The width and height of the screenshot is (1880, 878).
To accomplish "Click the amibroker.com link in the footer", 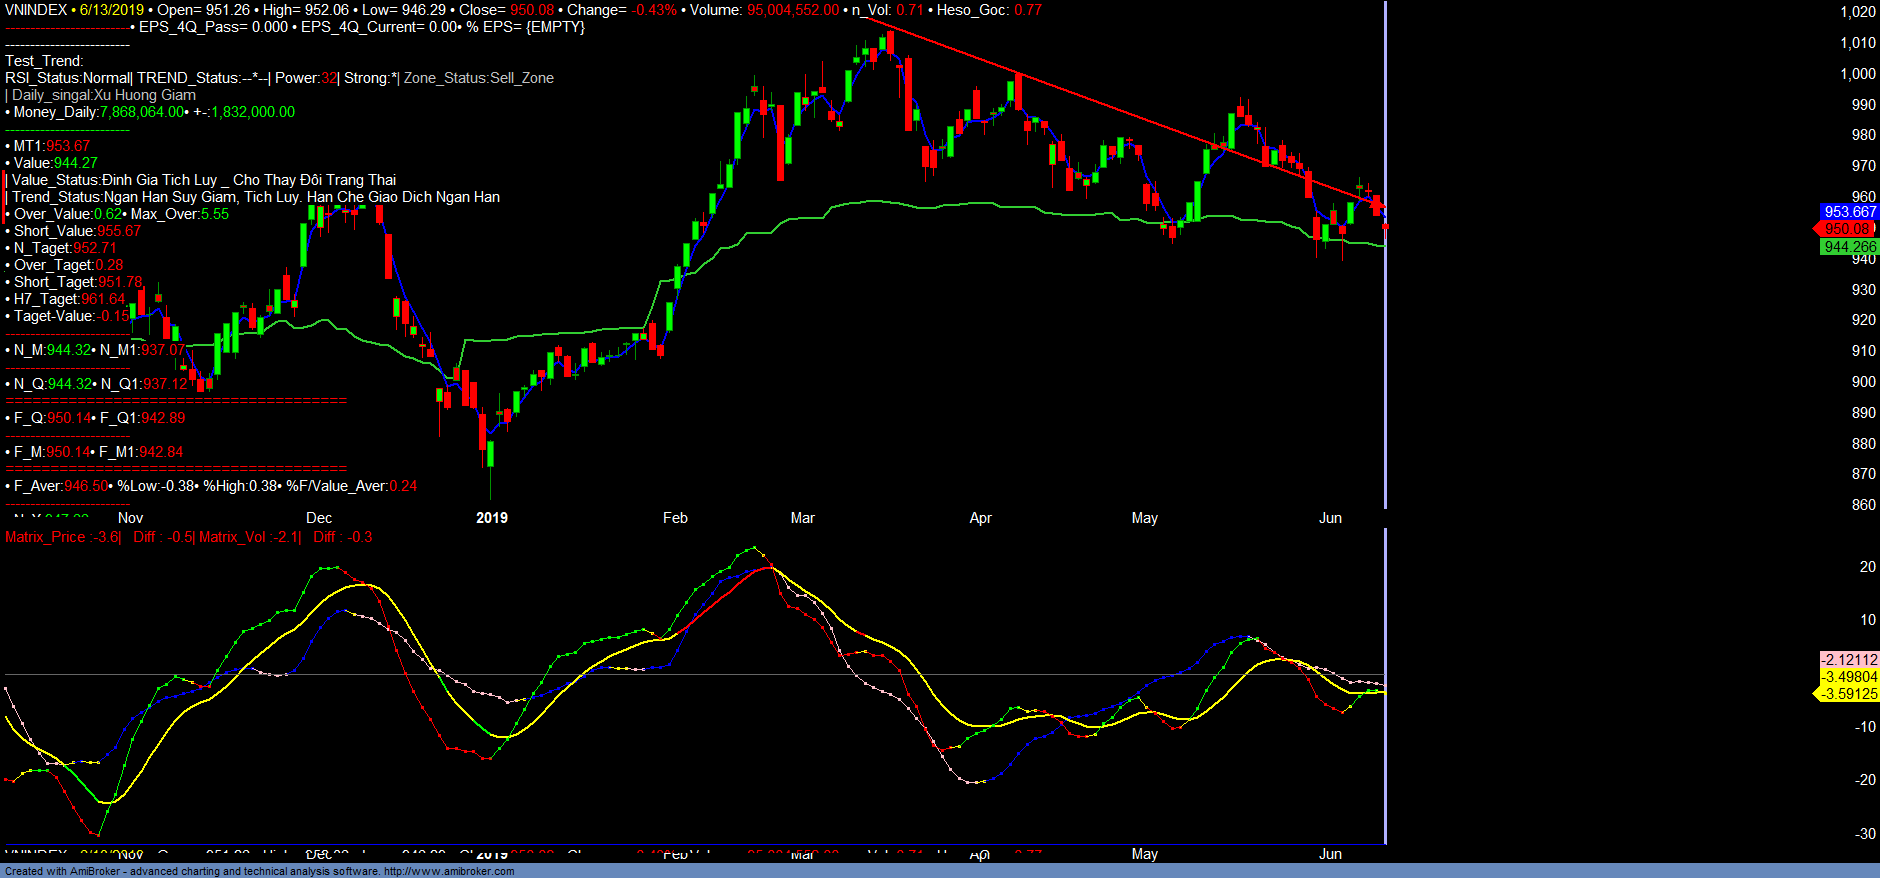I will pos(449,871).
